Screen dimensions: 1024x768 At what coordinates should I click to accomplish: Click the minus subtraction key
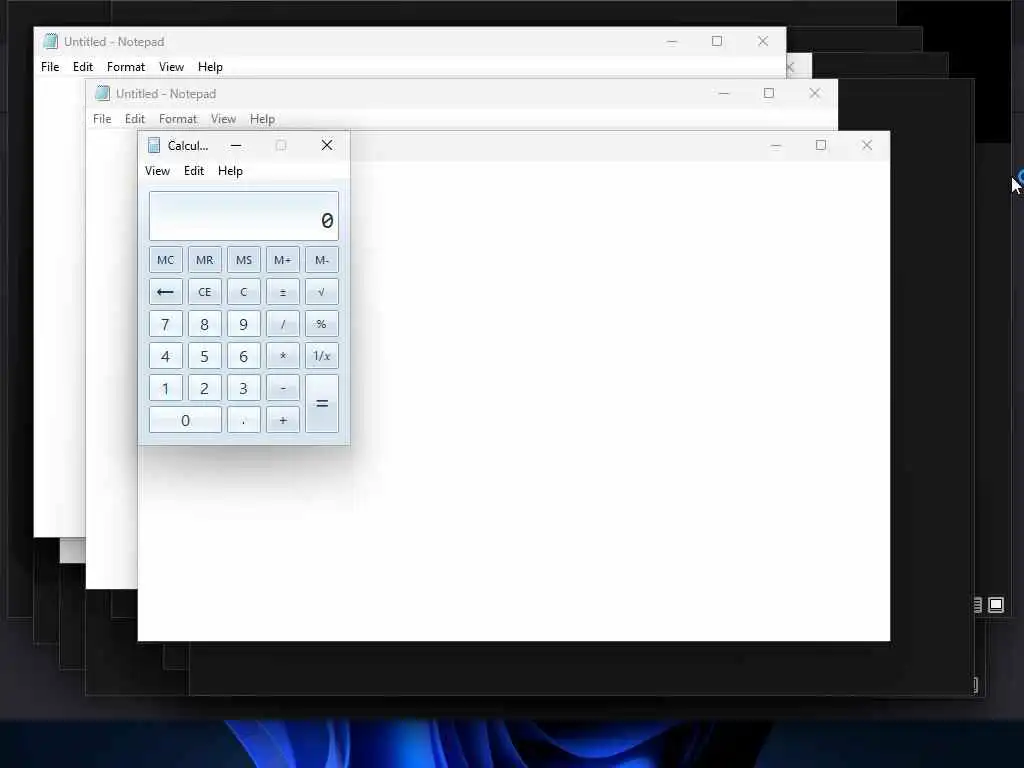(x=283, y=388)
